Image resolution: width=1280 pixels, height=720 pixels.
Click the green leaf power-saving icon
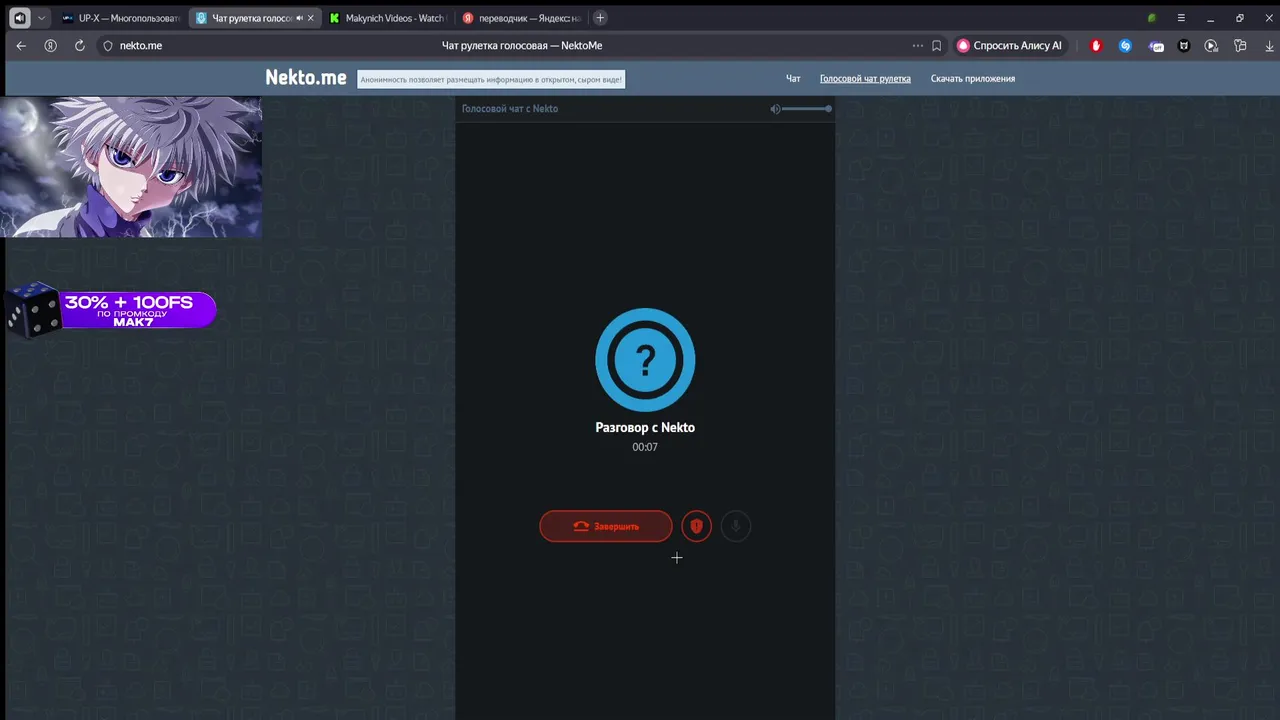point(1152,18)
